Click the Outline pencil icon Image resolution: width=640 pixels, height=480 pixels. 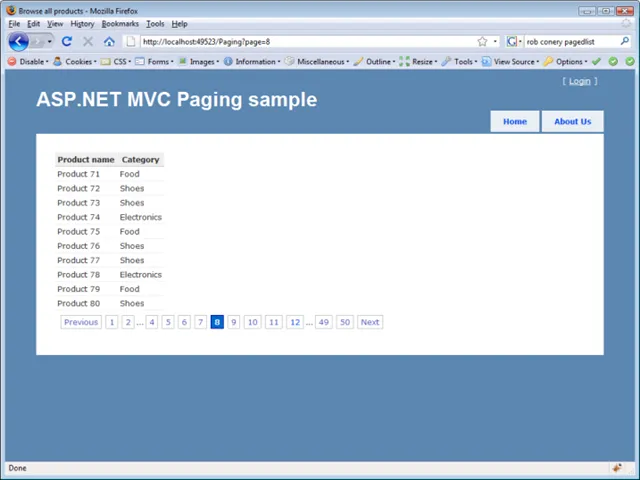click(x=358, y=61)
